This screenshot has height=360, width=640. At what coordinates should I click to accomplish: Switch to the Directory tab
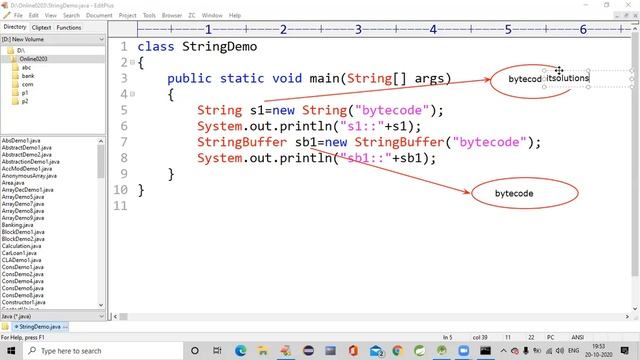15,27
